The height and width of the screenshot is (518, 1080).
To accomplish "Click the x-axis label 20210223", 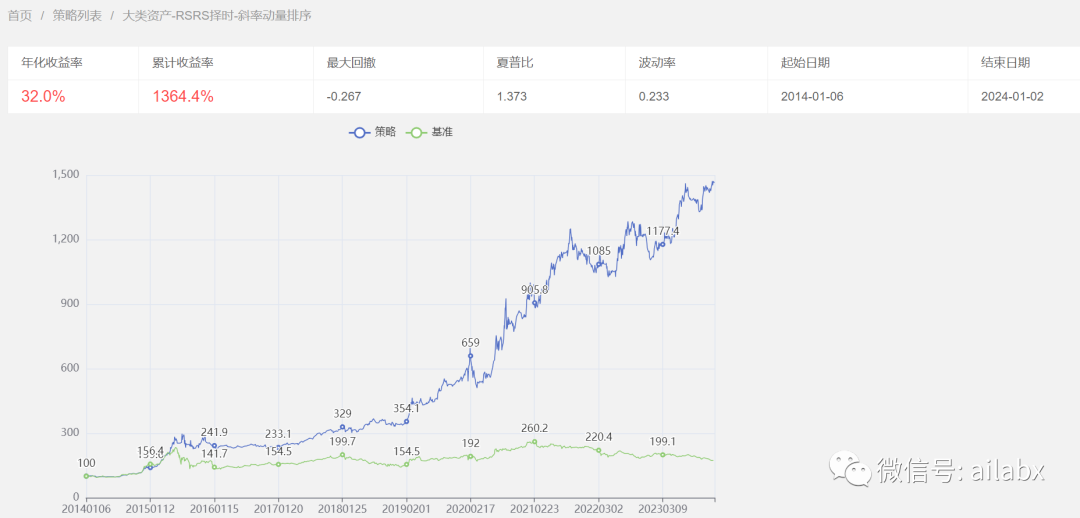I will point(534,510).
